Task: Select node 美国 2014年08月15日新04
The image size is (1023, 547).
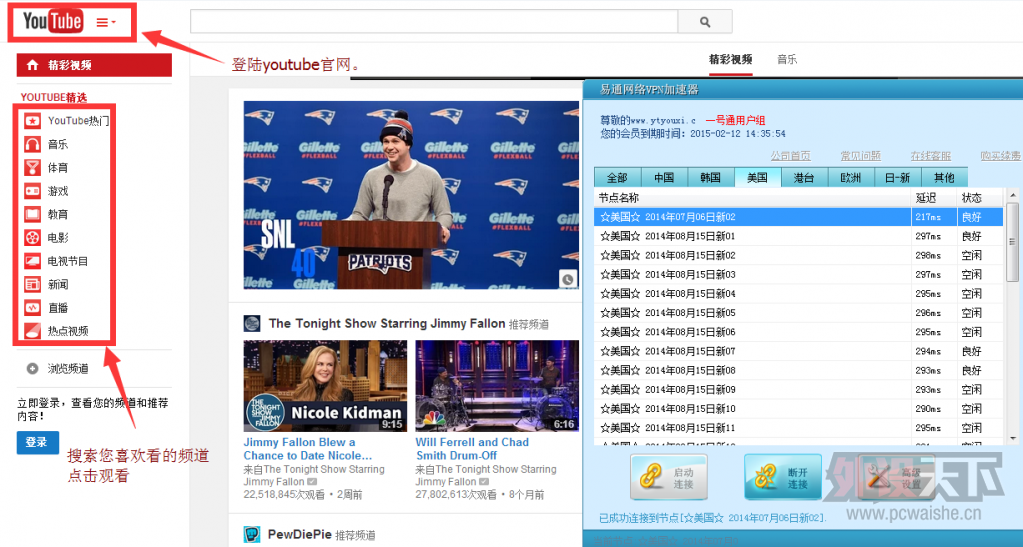Action: 799,294
